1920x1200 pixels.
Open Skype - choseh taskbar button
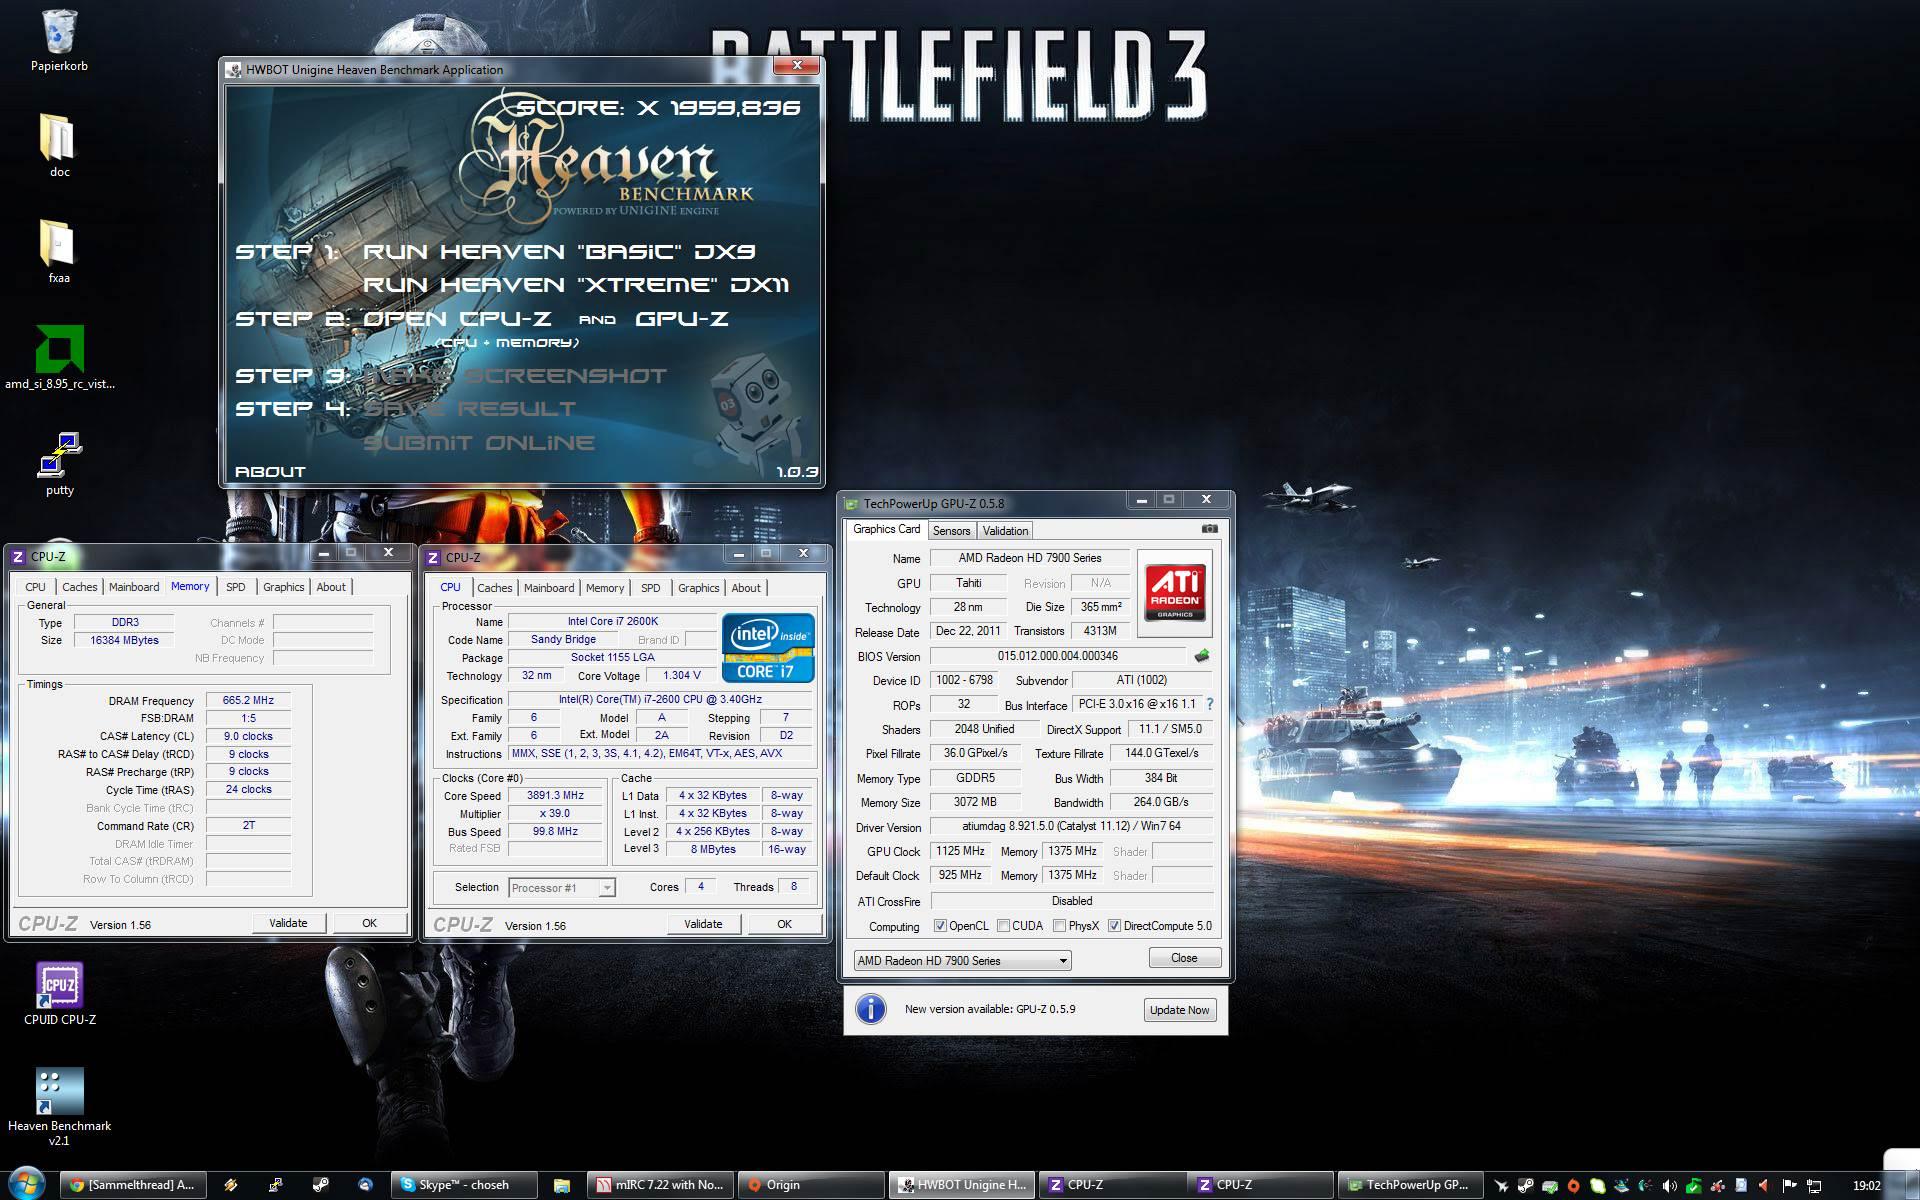[463, 1185]
